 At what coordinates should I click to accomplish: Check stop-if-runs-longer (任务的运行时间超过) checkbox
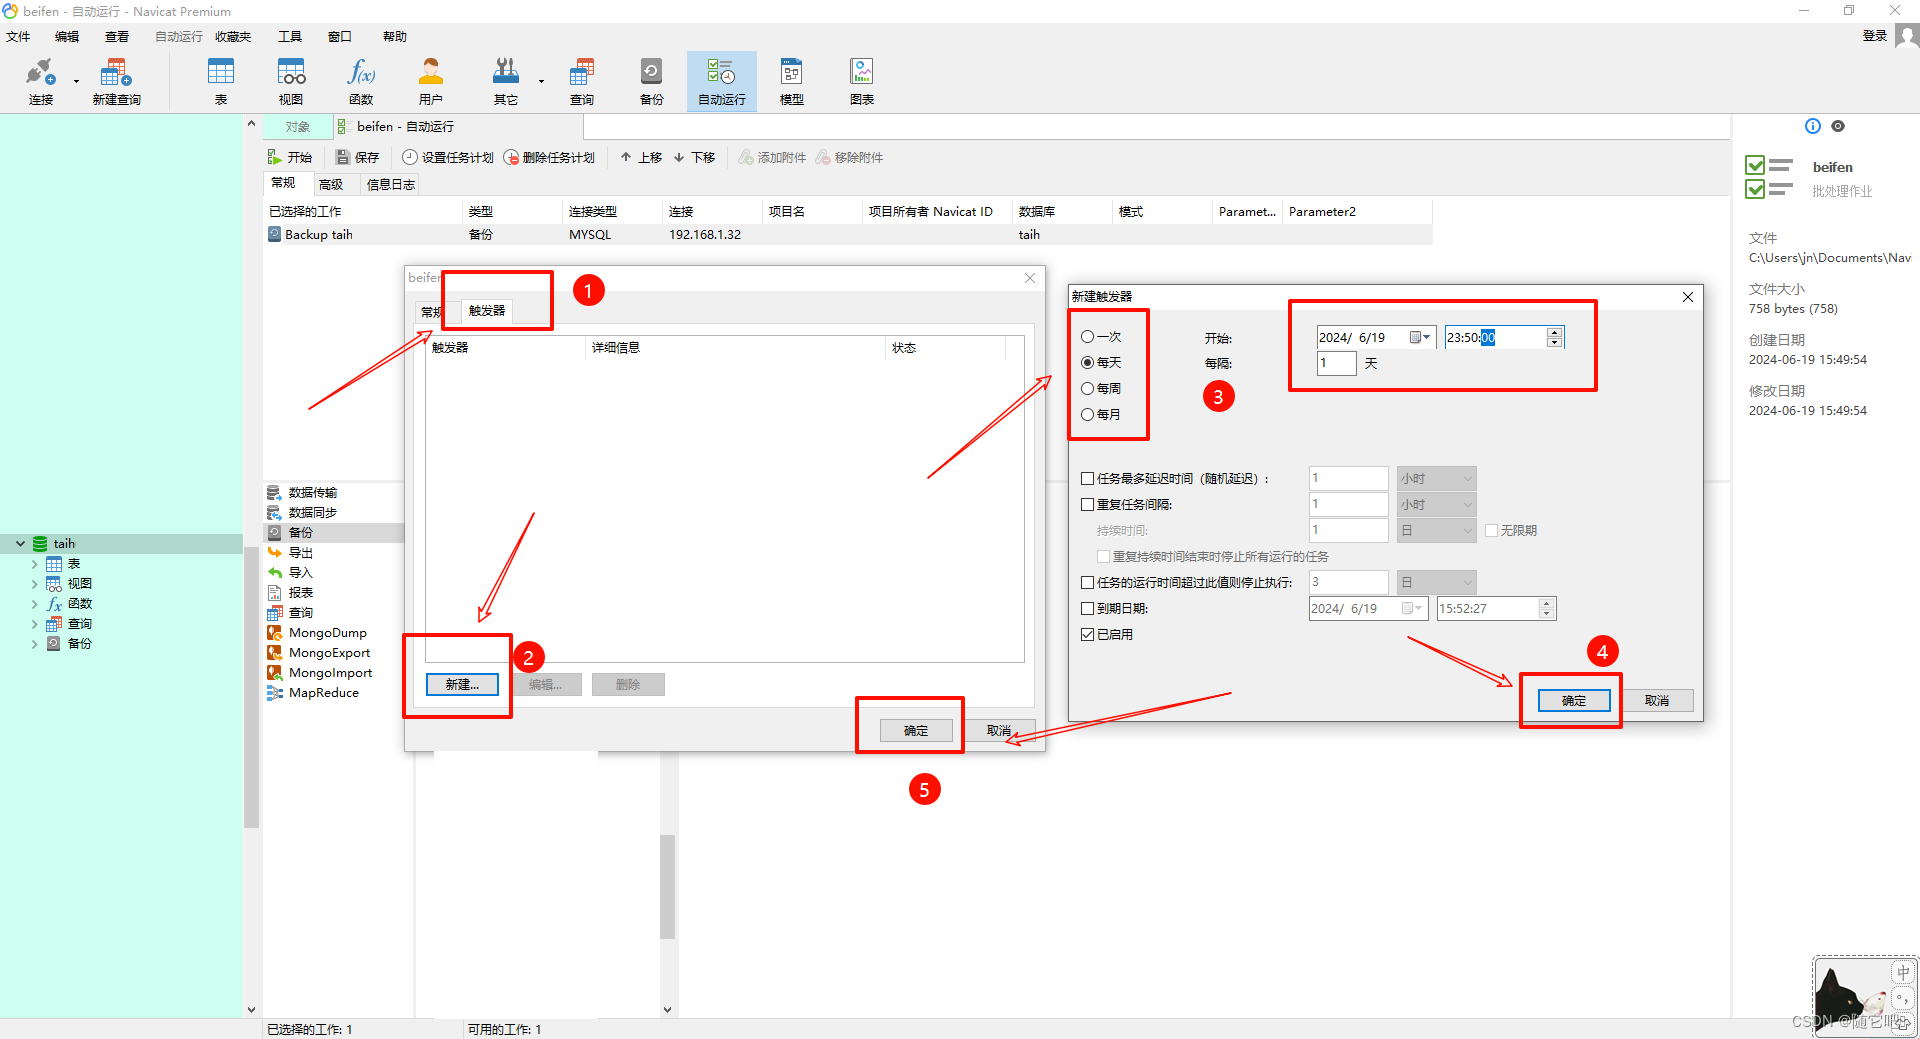[x=1088, y=582]
